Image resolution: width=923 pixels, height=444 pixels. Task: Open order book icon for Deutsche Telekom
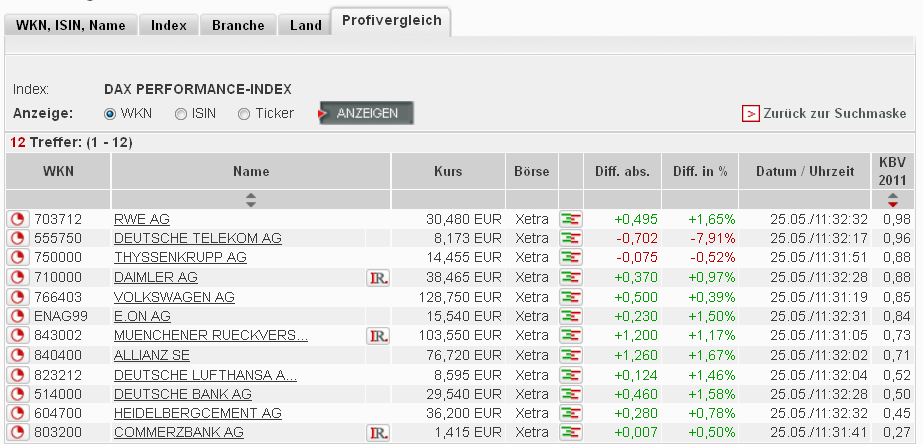click(x=570, y=238)
